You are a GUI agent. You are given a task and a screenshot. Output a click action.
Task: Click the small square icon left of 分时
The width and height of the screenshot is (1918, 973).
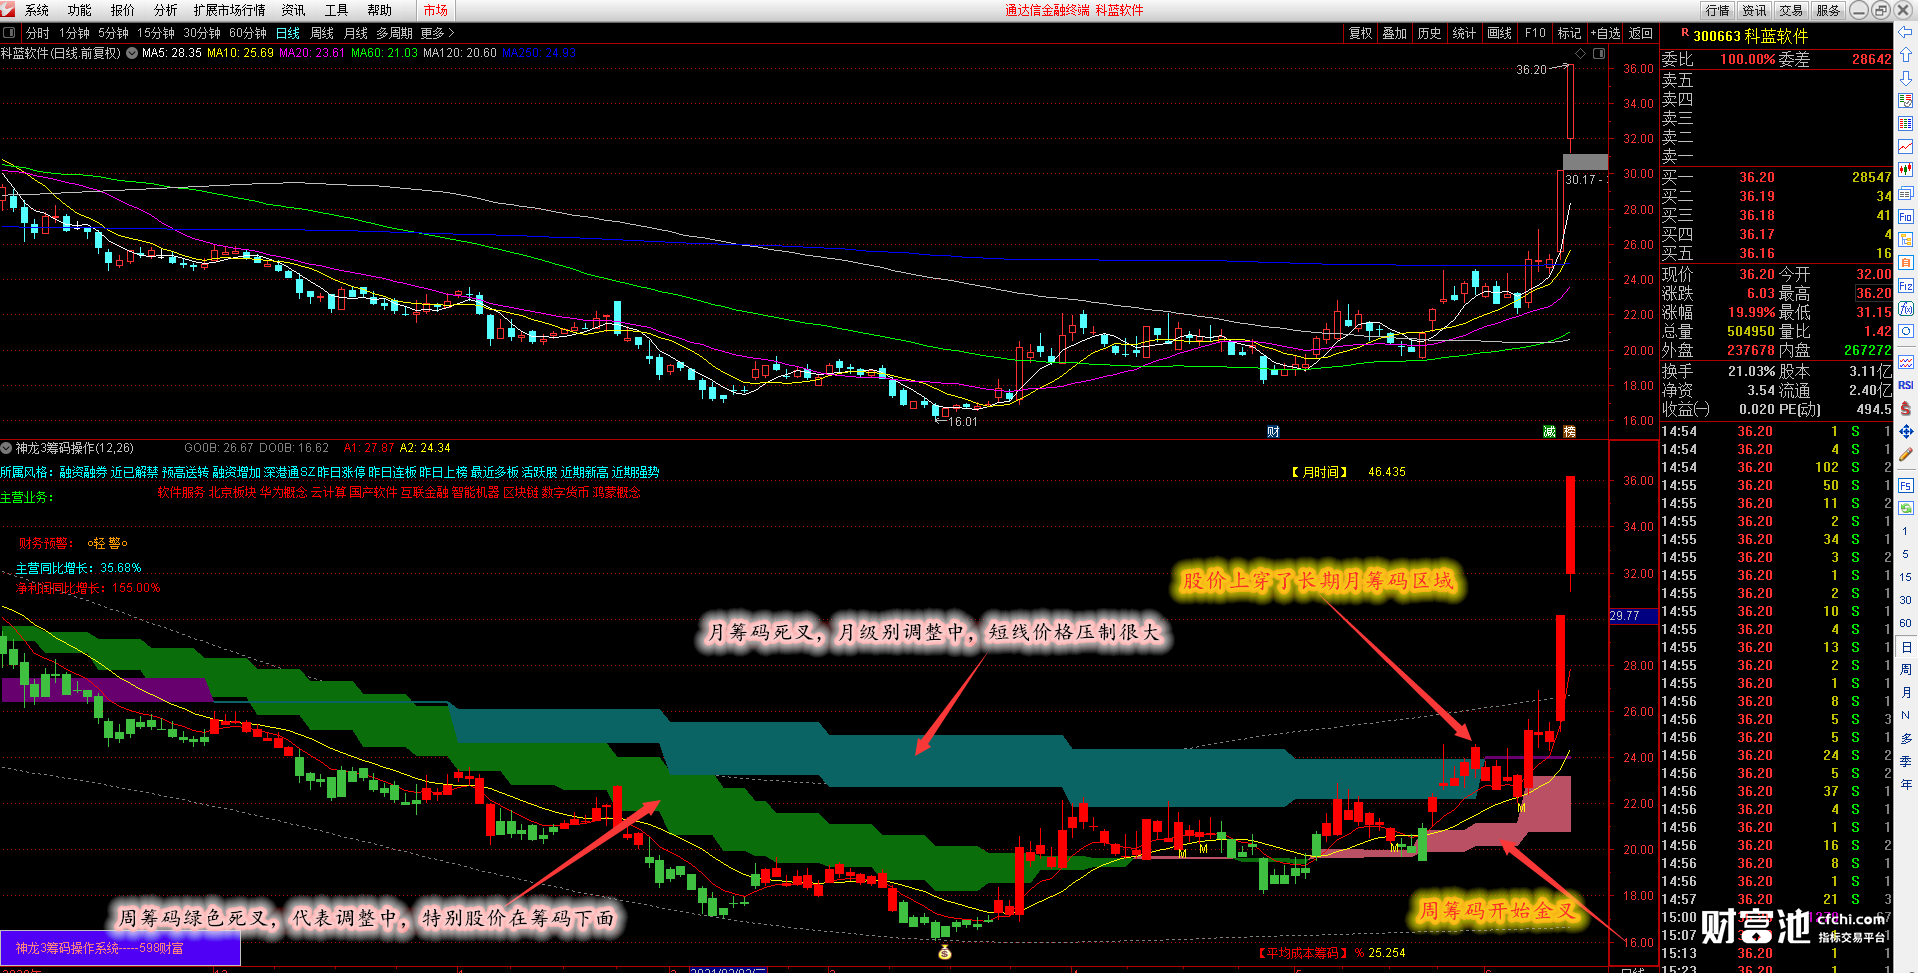click(9, 33)
